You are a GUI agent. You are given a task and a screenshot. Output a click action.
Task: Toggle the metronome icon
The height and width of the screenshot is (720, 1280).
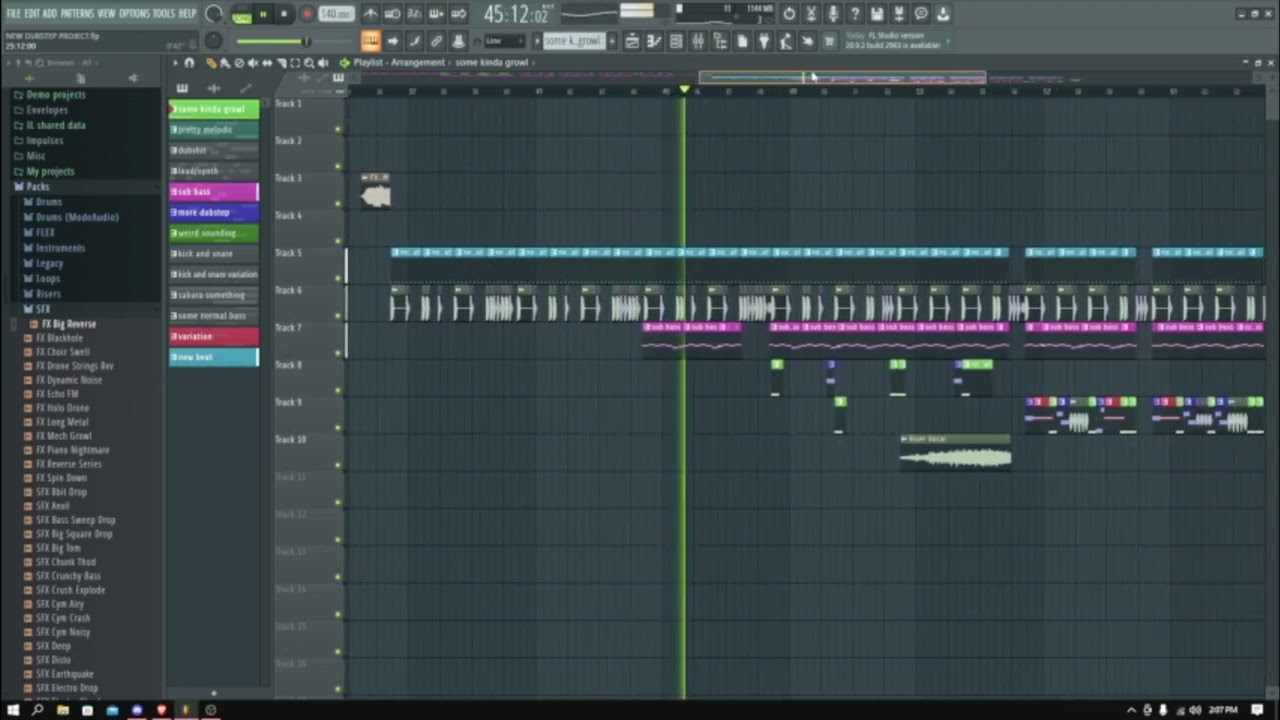coord(371,14)
